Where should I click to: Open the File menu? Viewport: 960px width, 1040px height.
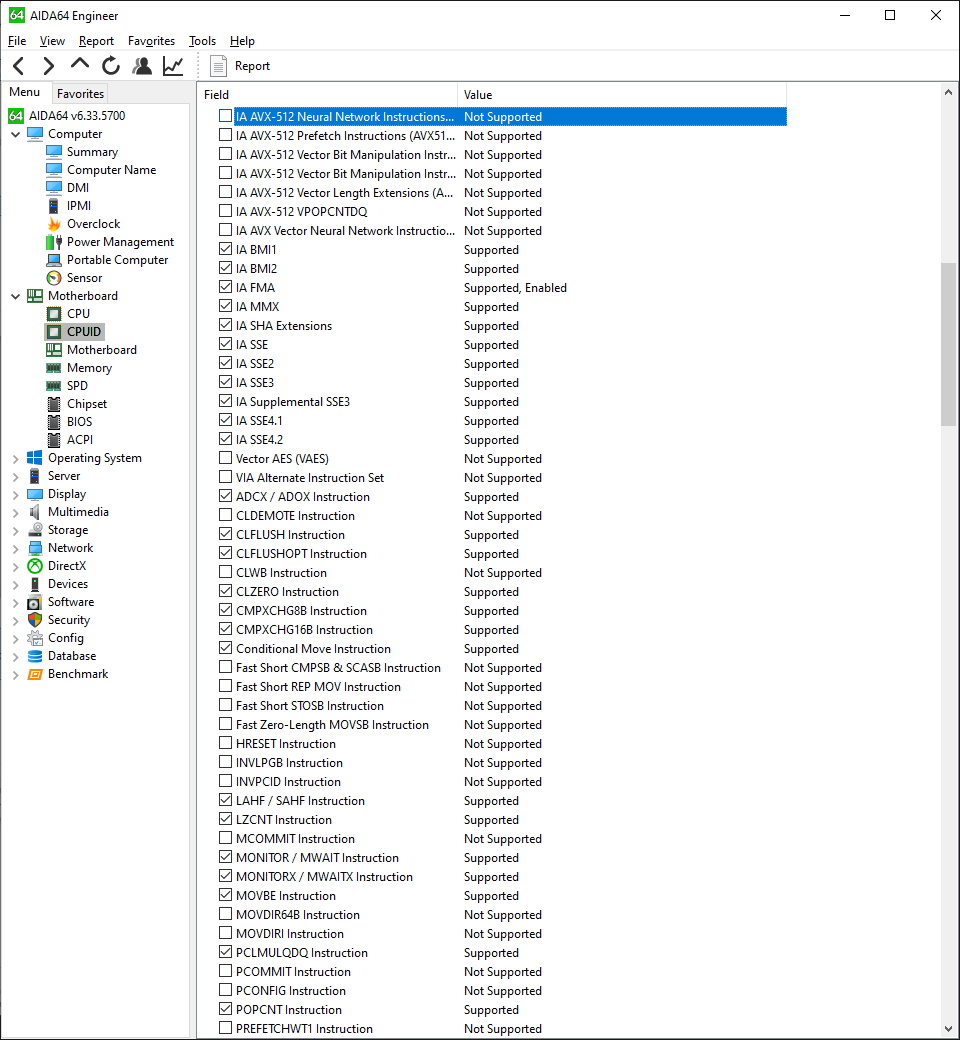click(17, 41)
